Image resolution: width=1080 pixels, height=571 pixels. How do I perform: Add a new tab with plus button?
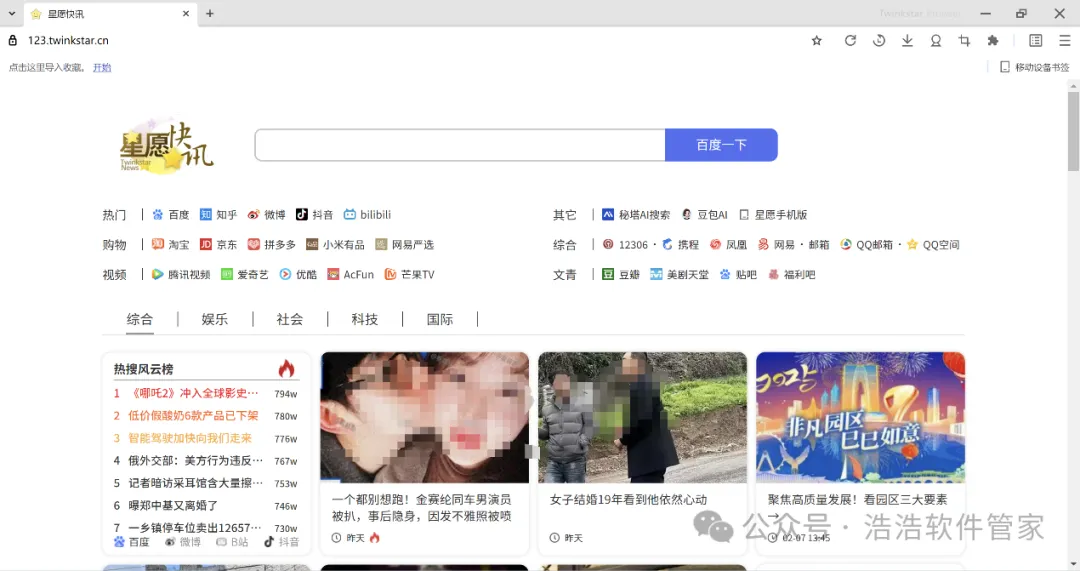tap(209, 13)
